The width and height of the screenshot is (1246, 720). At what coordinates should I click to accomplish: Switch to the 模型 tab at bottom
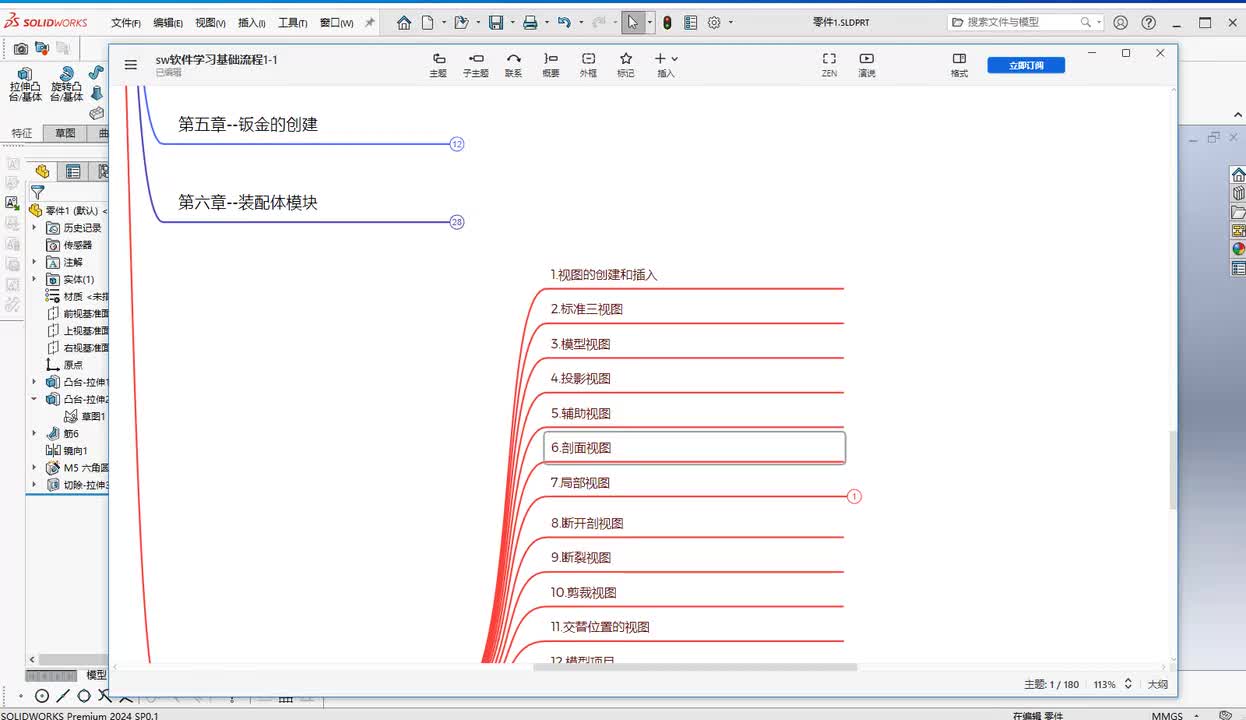96,675
